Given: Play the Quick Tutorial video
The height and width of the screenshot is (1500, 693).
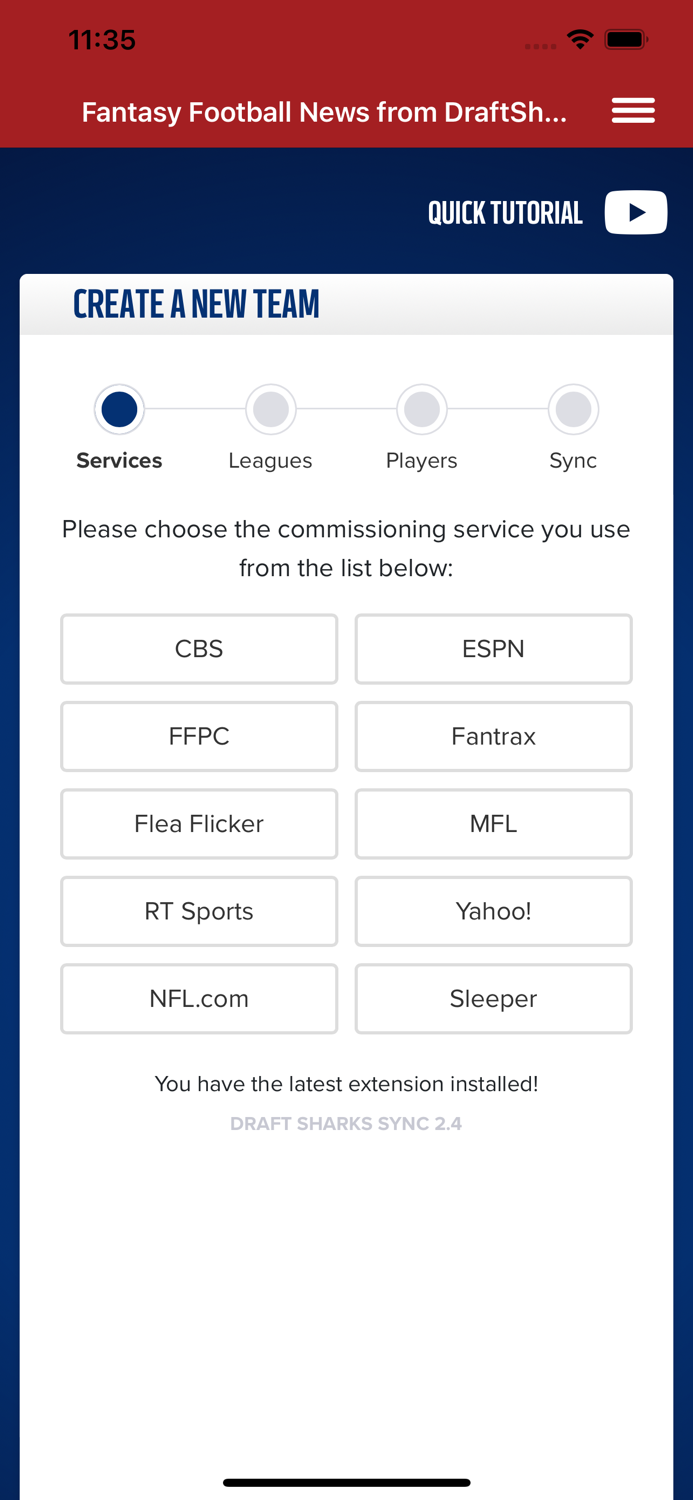Looking at the screenshot, I should 636,212.
